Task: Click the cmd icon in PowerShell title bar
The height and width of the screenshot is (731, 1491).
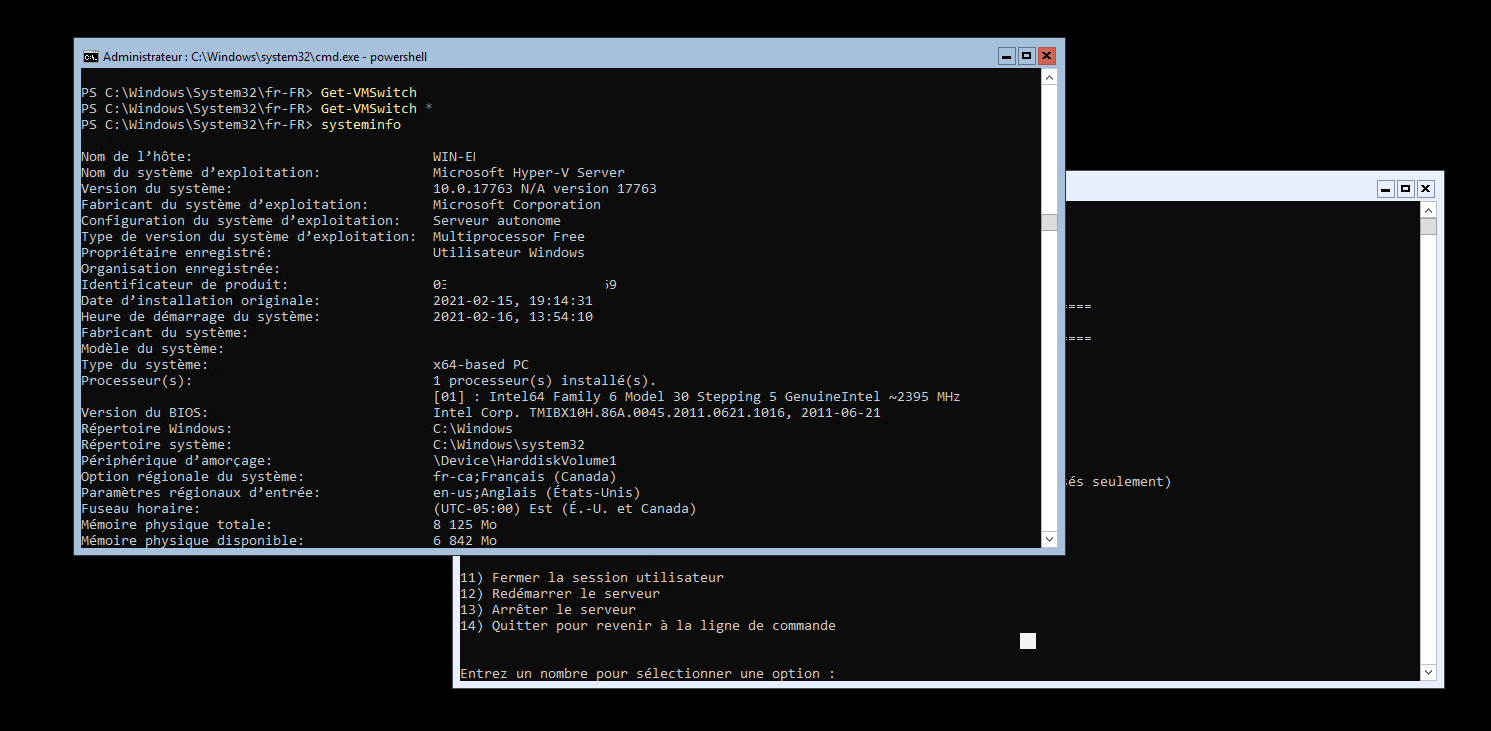Action: pyautogui.click(x=90, y=57)
